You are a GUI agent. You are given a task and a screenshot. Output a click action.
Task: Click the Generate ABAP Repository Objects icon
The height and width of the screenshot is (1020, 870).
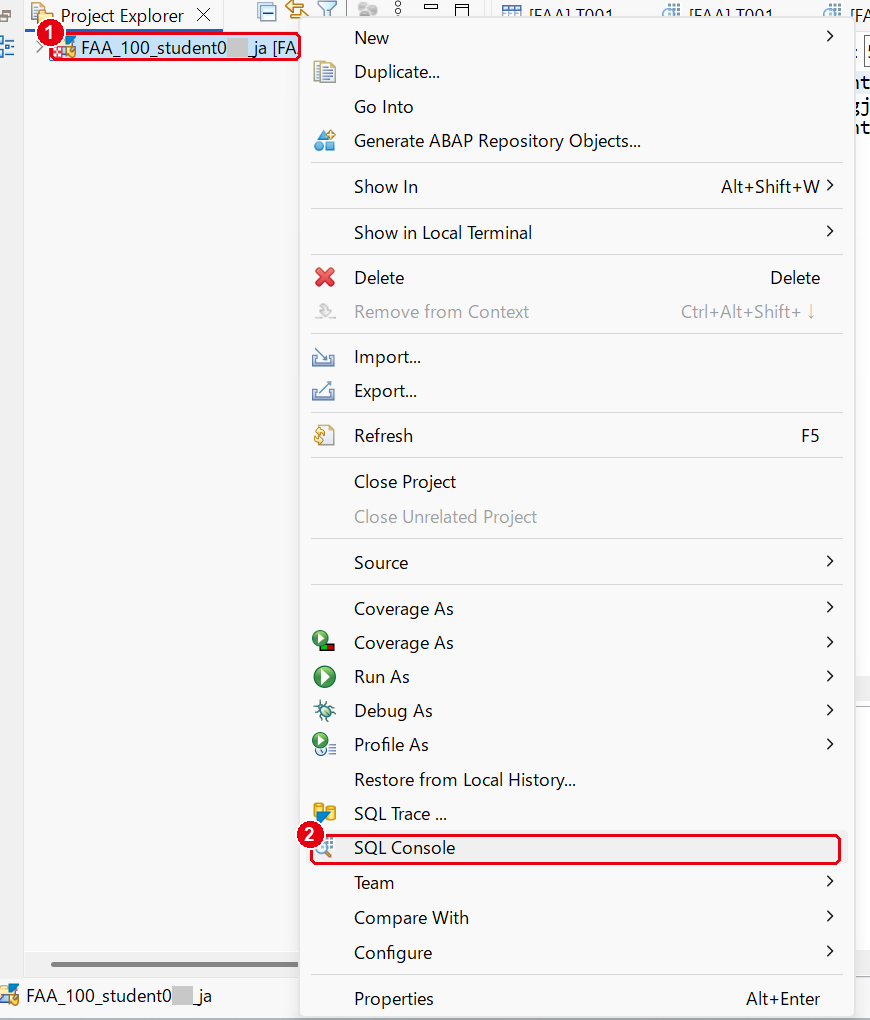click(325, 141)
